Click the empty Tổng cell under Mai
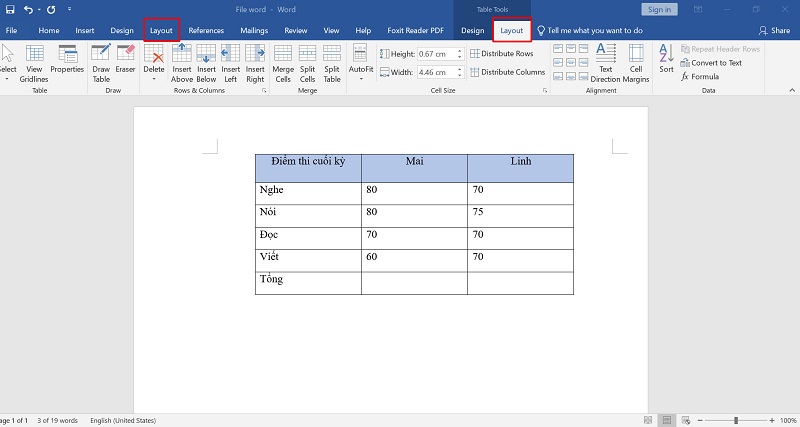Viewport: 800px width, 427px height. 414,283
